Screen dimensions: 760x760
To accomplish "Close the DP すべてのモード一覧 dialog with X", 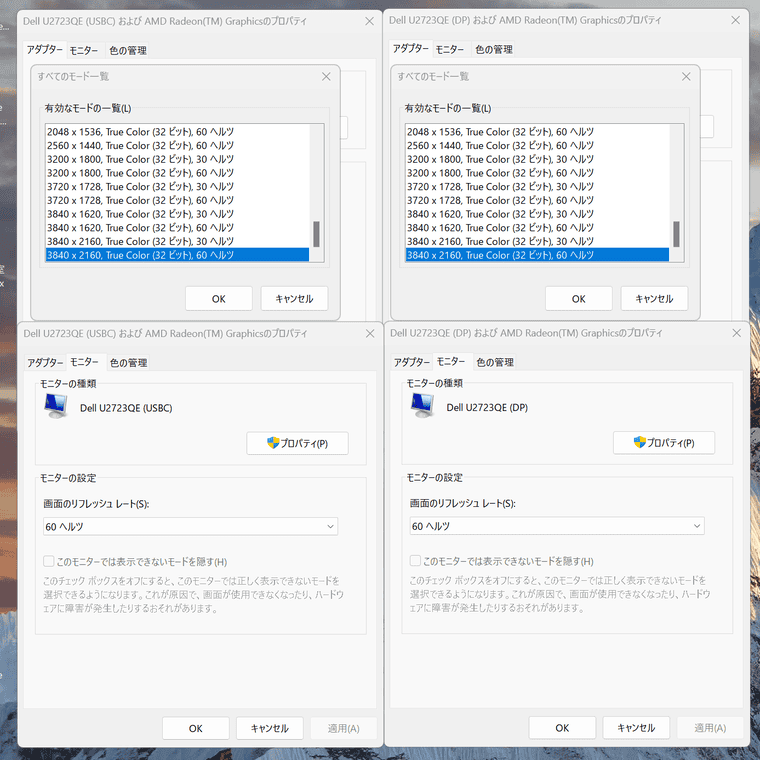I will click(x=686, y=77).
